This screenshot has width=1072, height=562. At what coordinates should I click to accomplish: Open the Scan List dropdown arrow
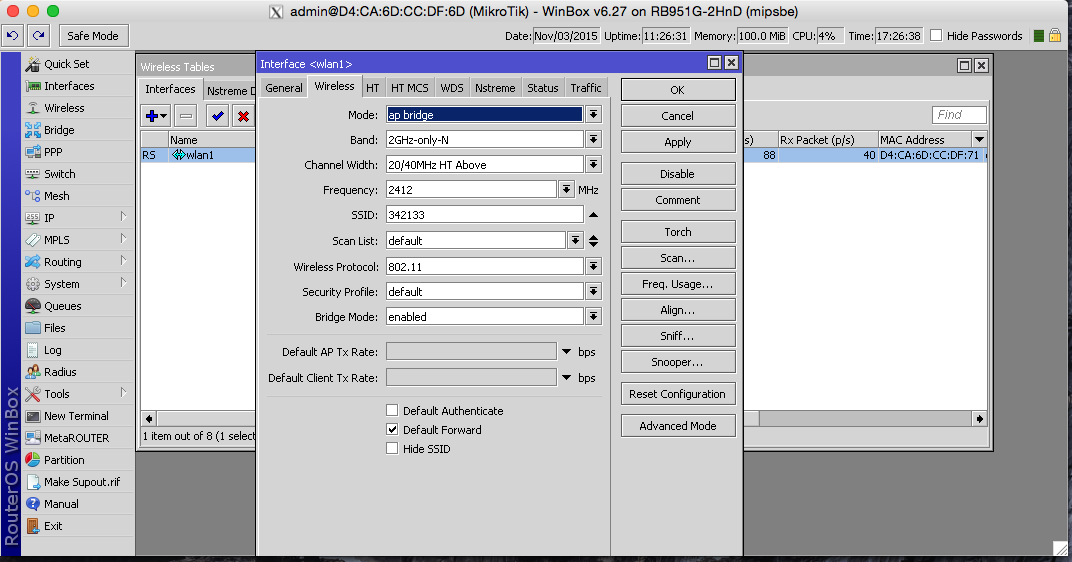click(576, 240)
